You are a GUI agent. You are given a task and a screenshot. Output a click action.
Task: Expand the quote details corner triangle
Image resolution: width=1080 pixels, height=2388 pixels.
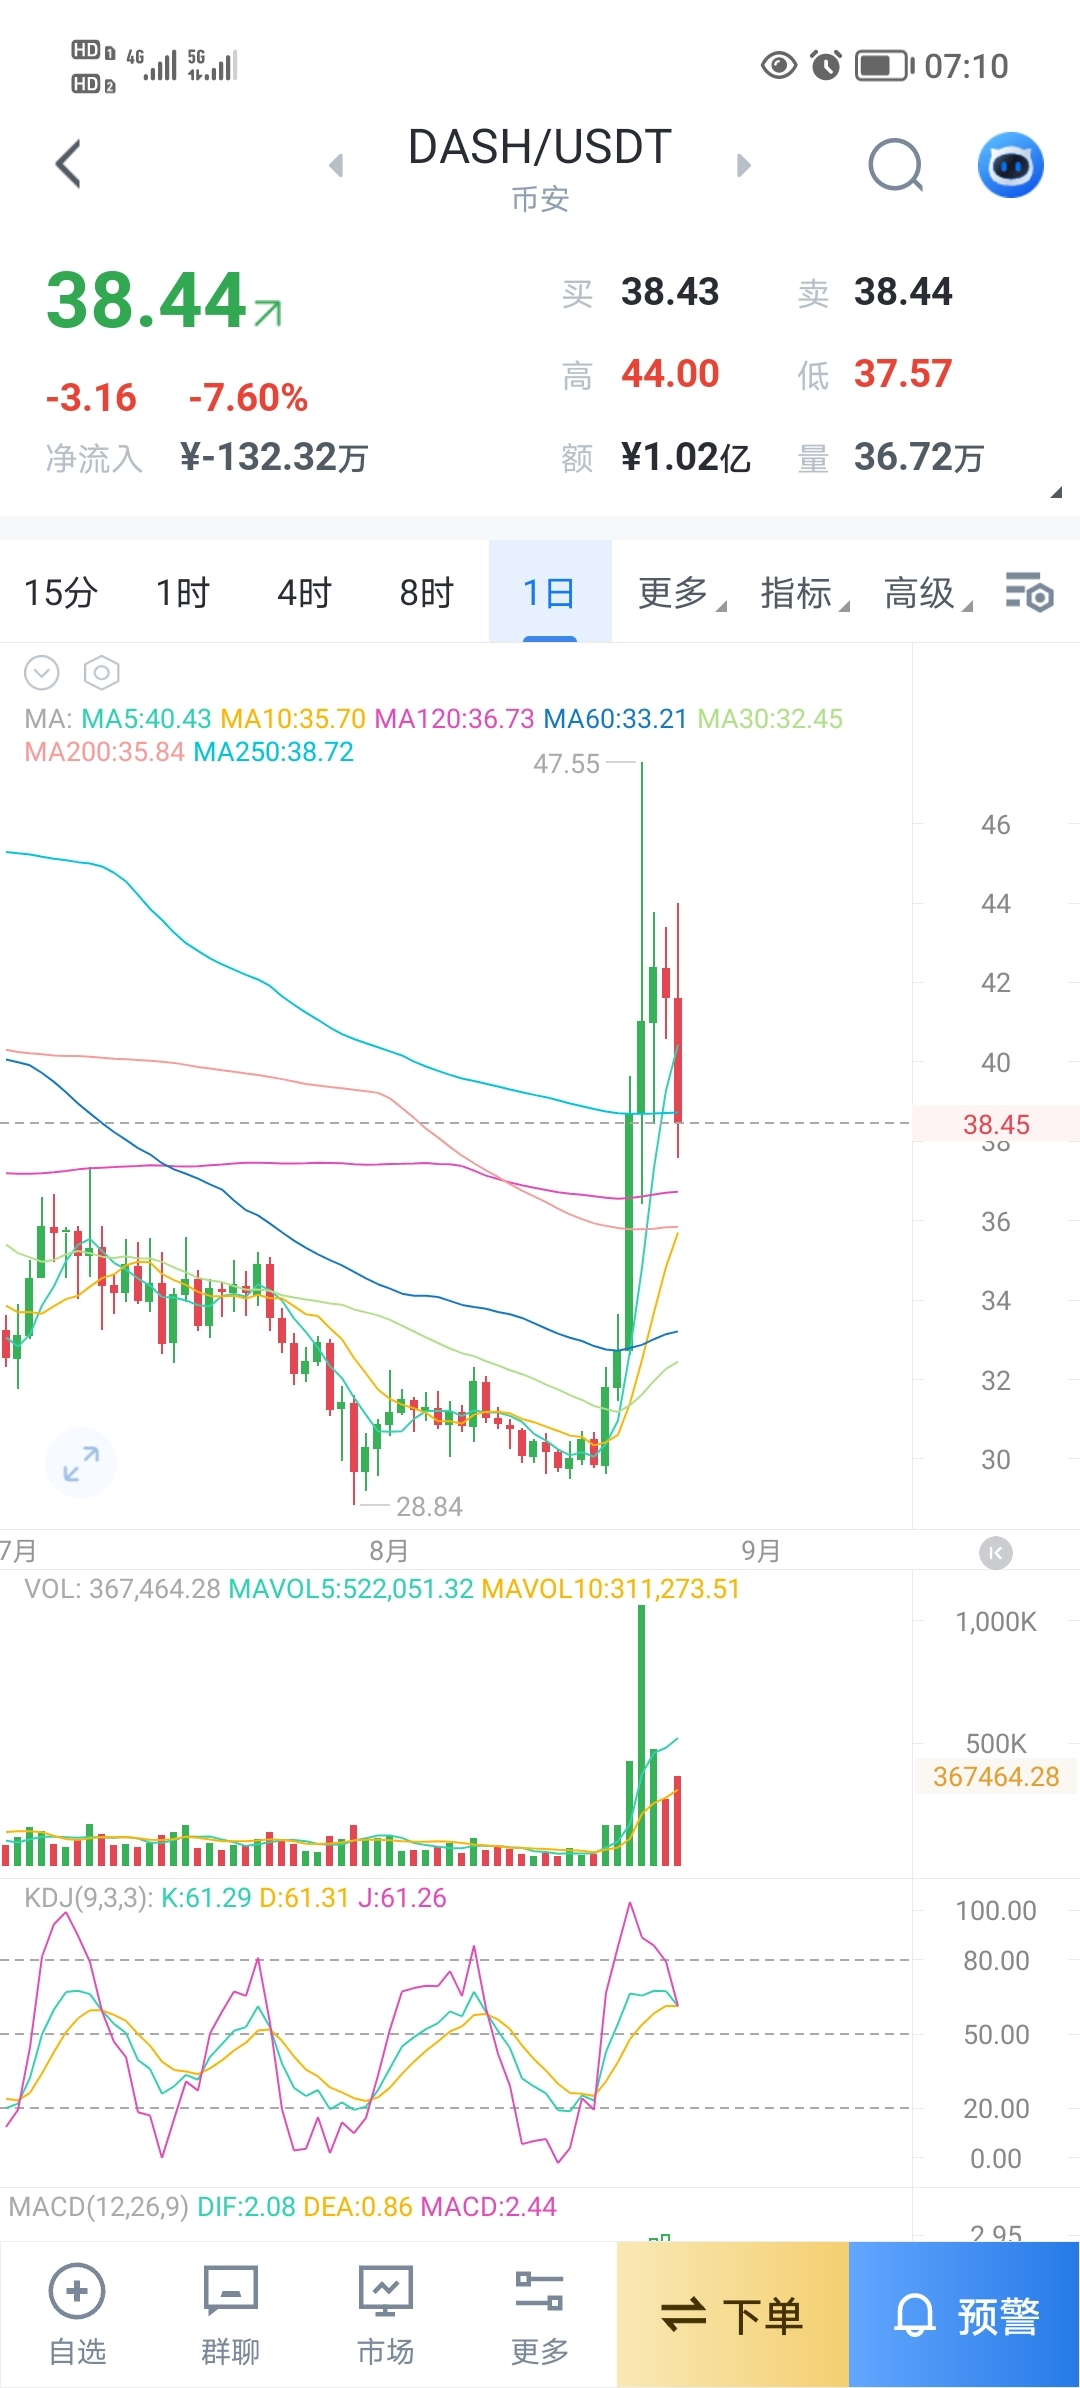(x=1056, y=492)
